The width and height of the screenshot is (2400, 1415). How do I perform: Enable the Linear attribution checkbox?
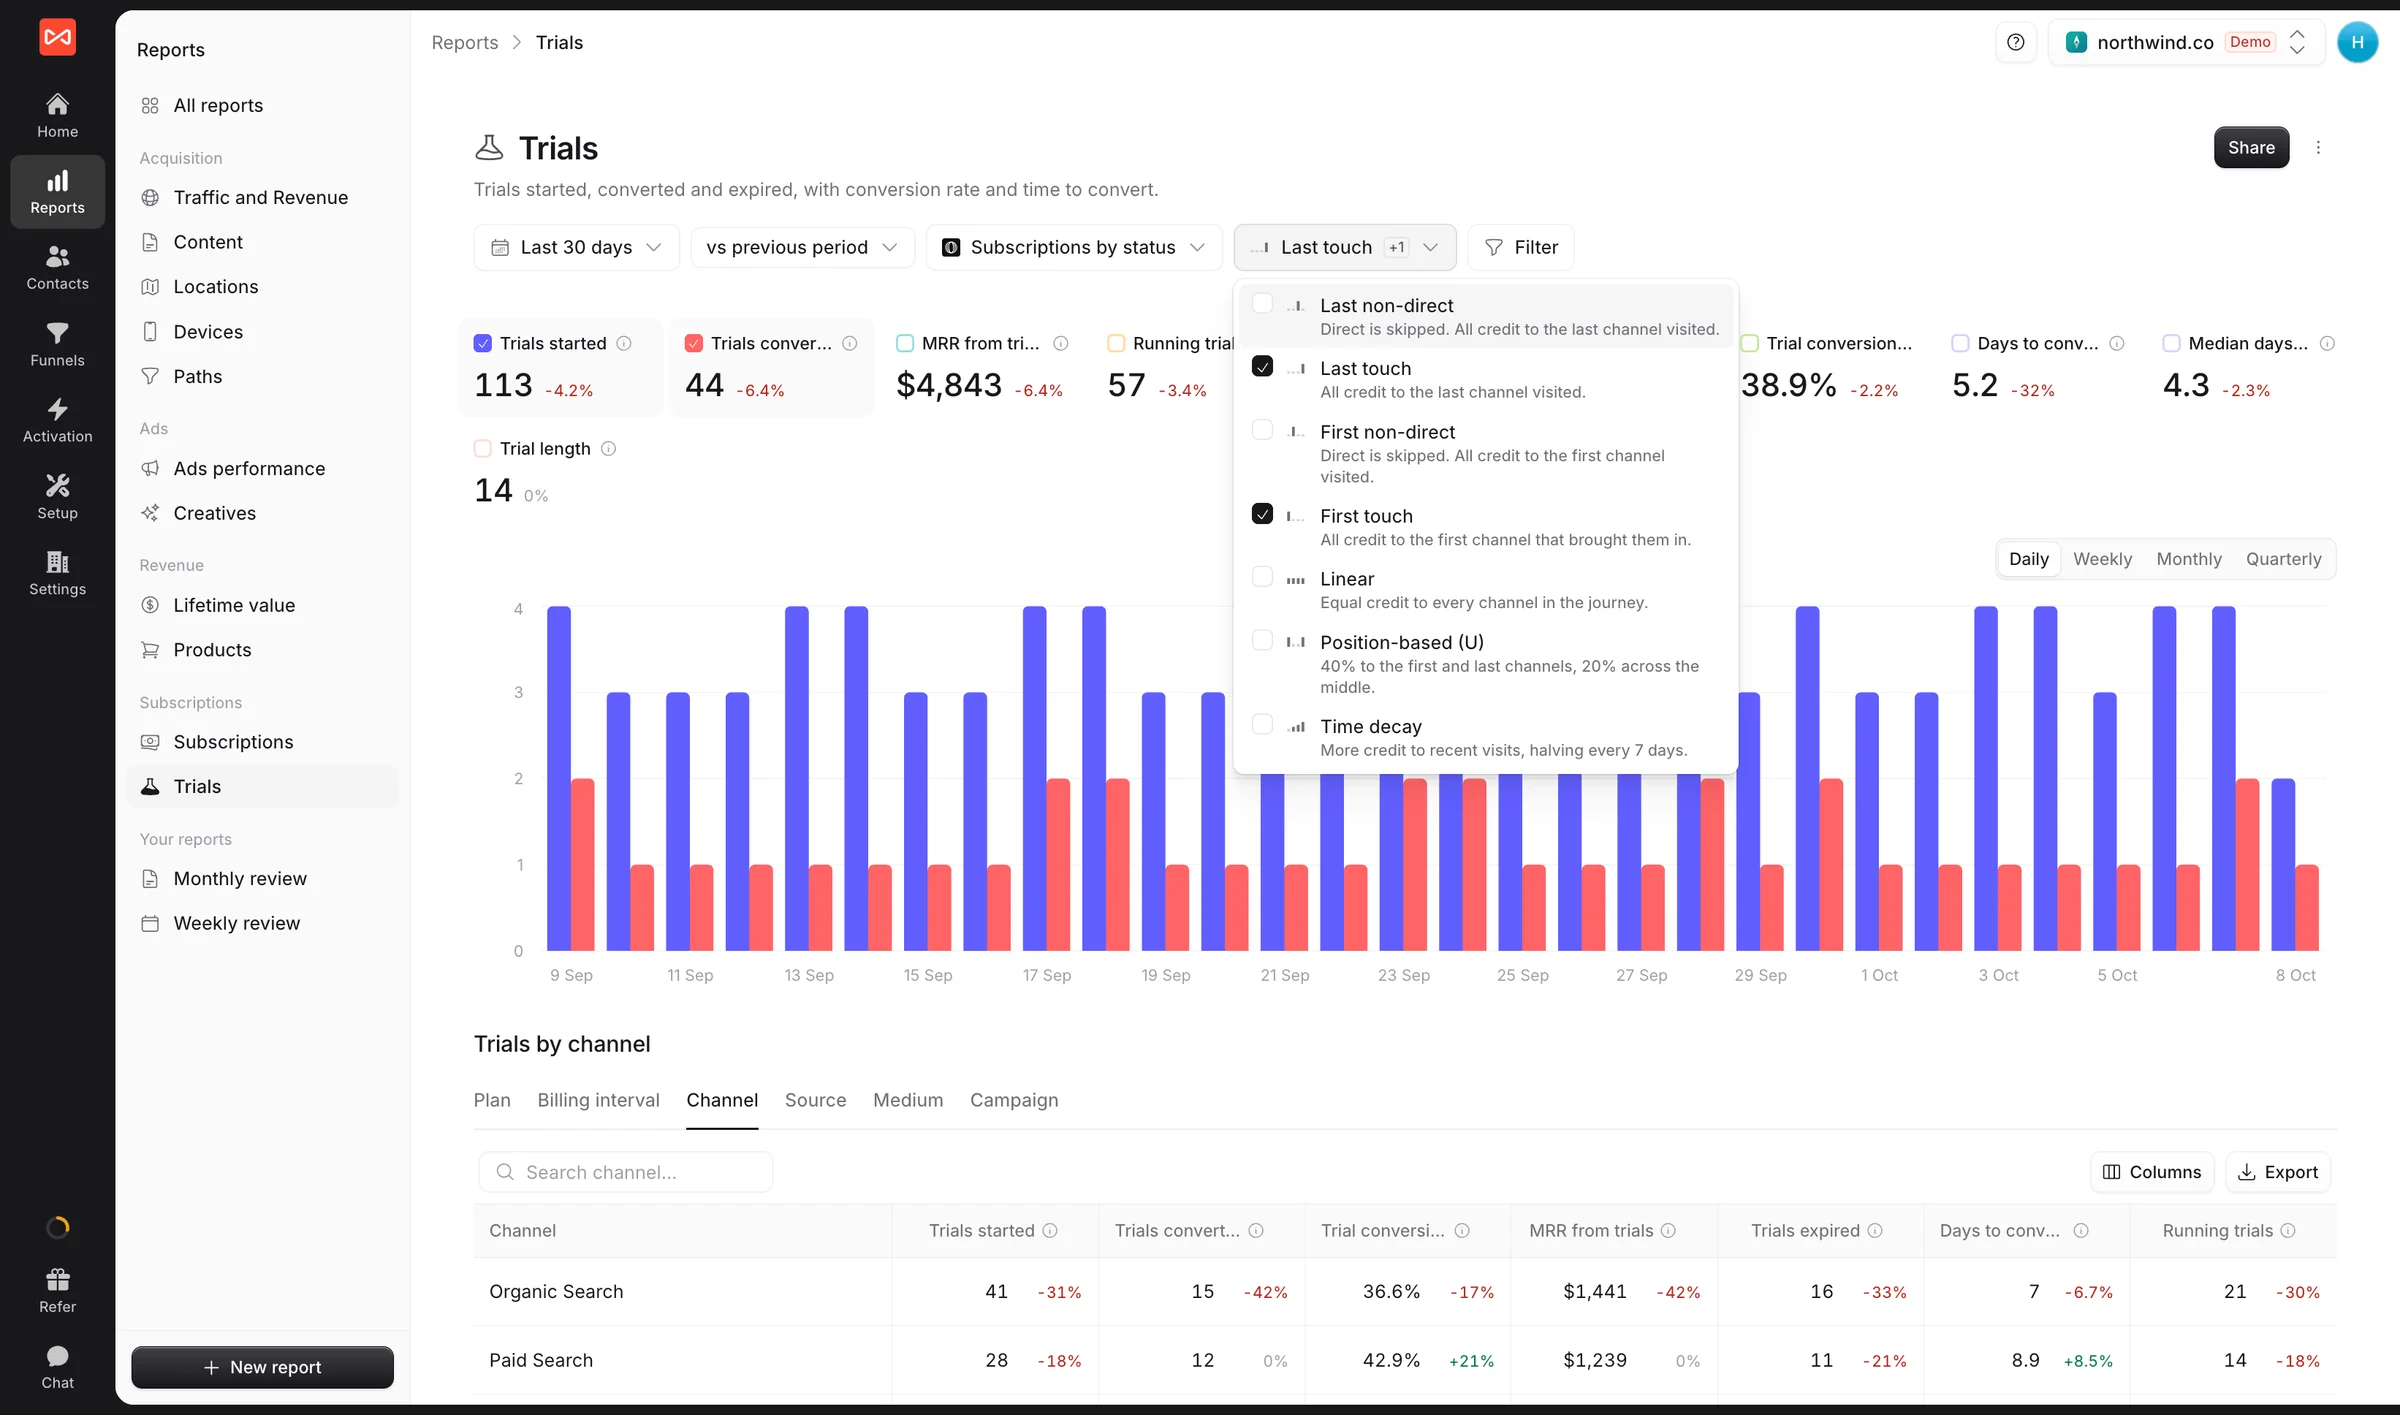coord(1262,577)
